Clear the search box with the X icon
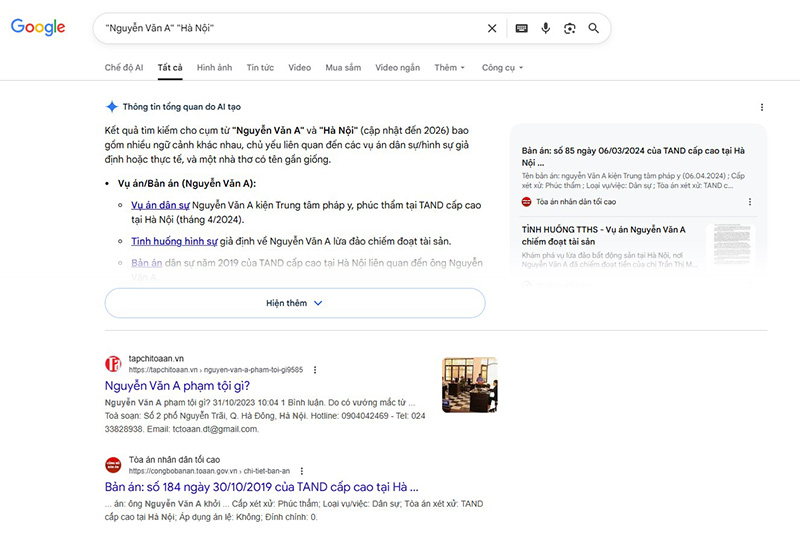The height and width of the screenshot is (538, 800). click(492, 29)
